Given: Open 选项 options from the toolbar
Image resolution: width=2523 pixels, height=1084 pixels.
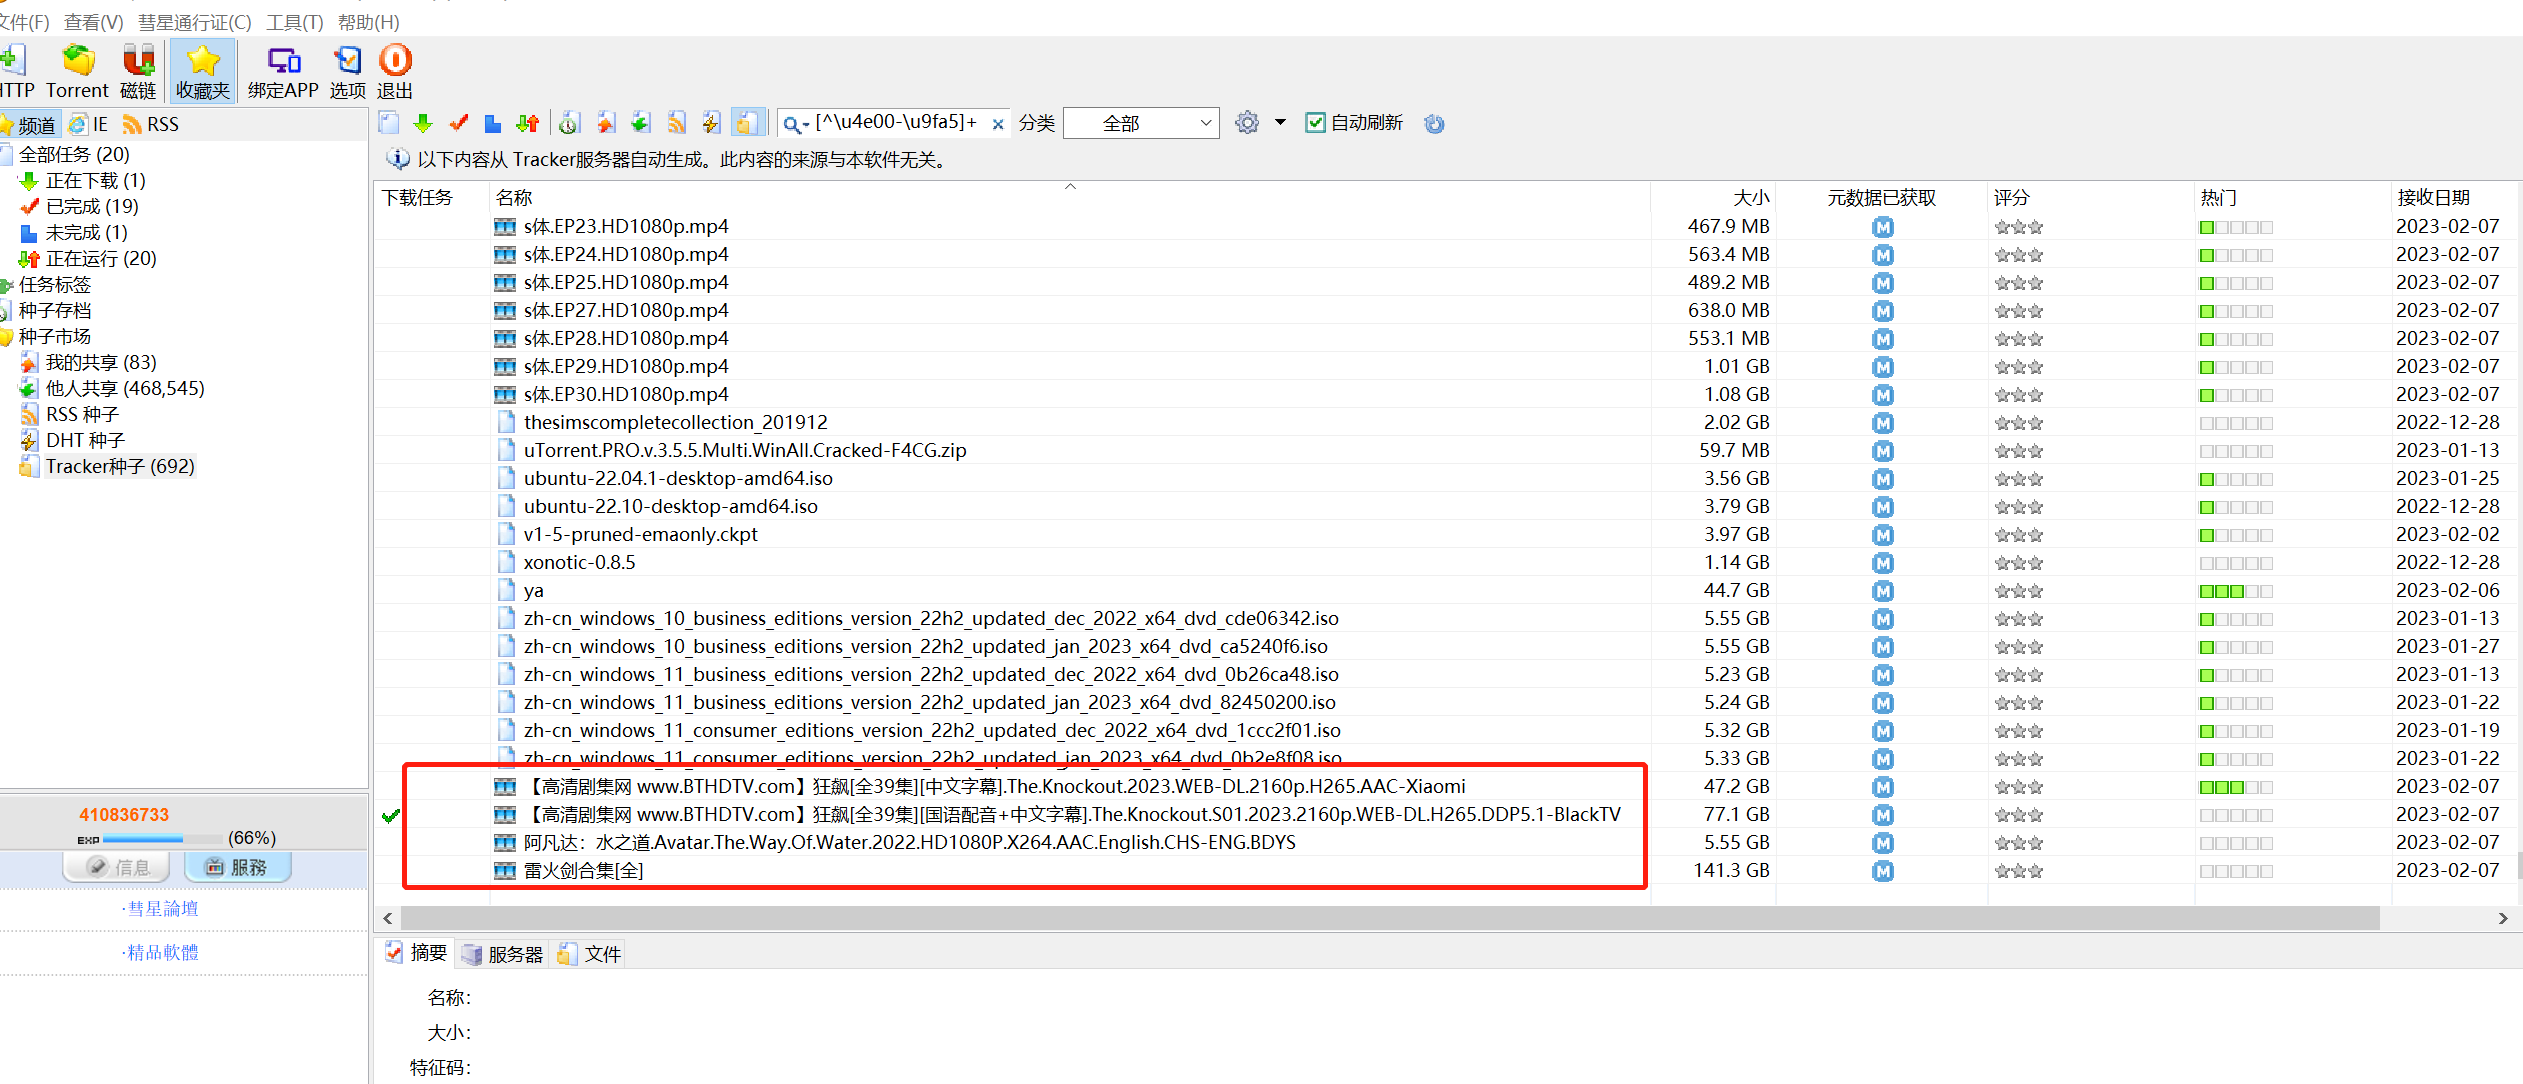Looking at the screenshot, I should pos(348,72).
